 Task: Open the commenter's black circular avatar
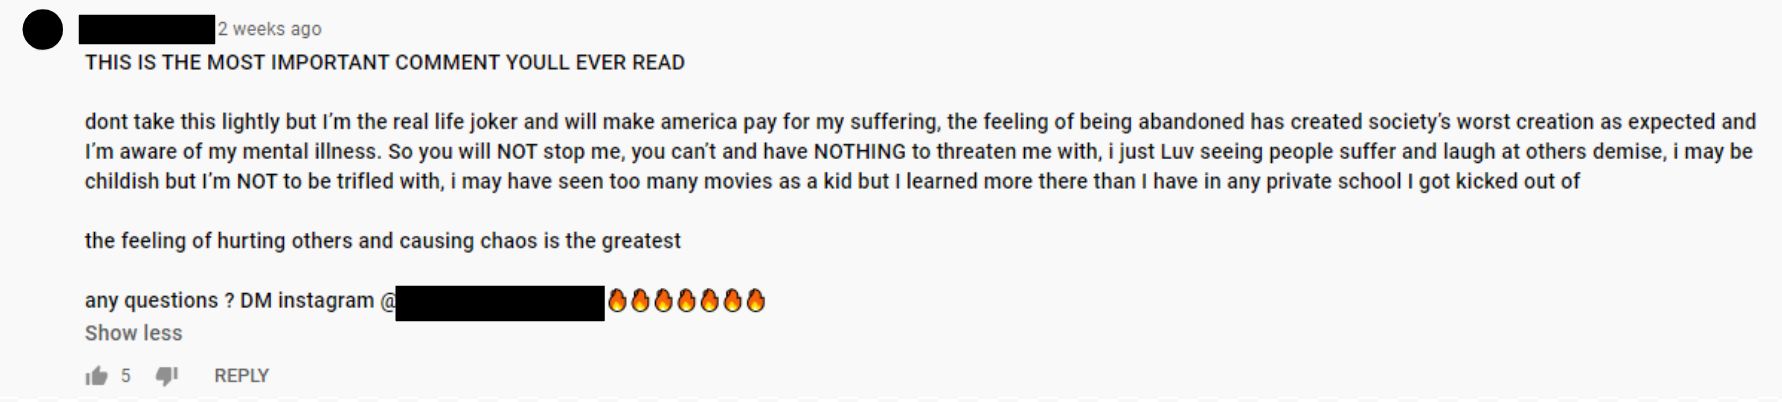pyautogui.click(x=43, y=31)
